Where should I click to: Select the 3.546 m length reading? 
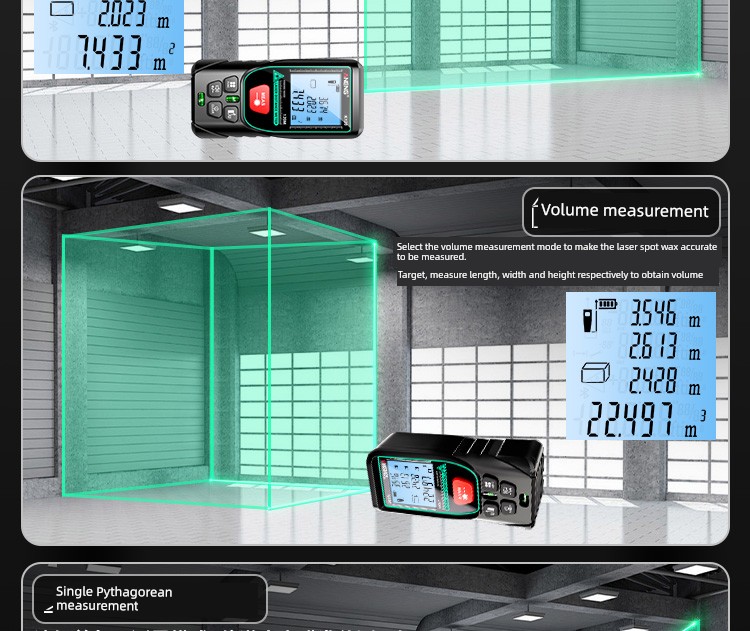tap(665, 313)
